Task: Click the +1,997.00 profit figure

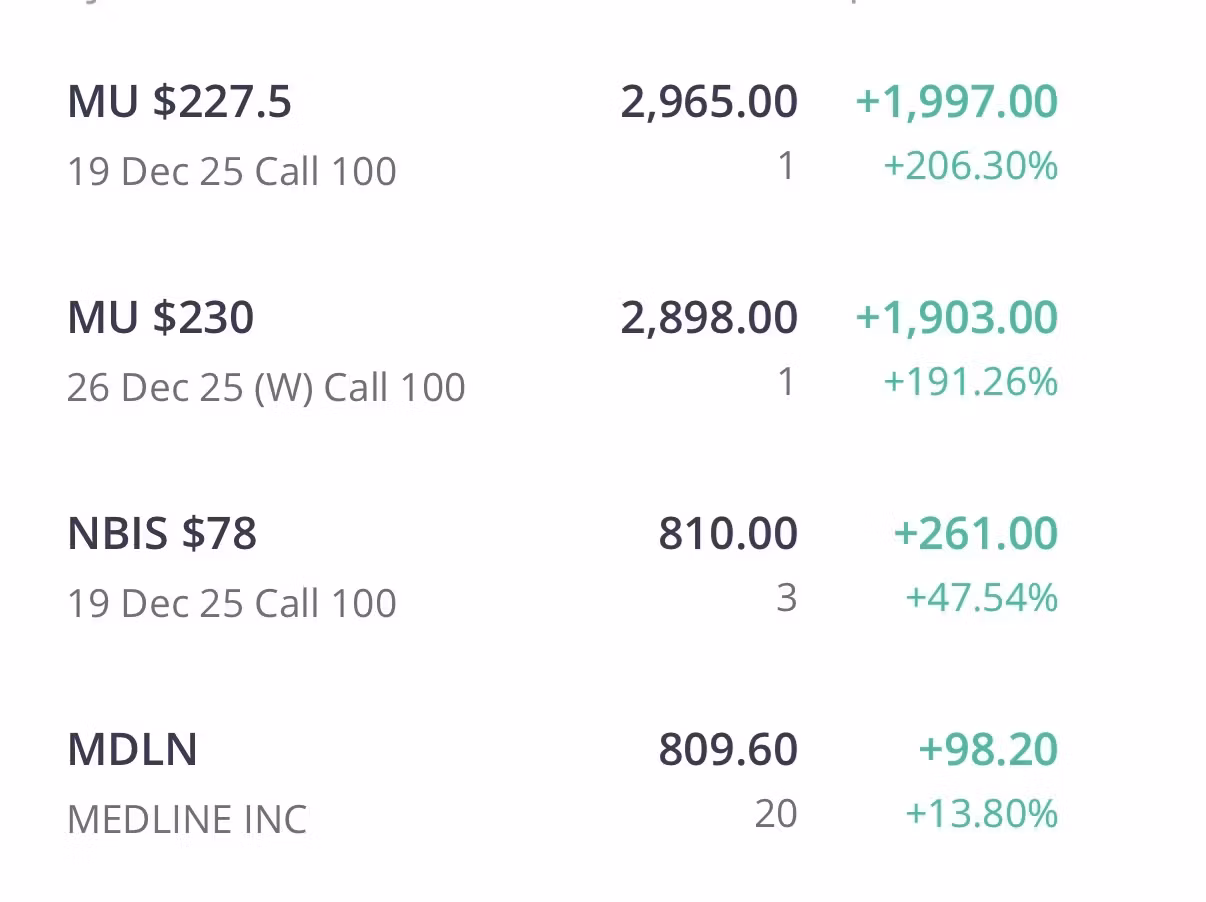Action: click(x=956, y=102)
